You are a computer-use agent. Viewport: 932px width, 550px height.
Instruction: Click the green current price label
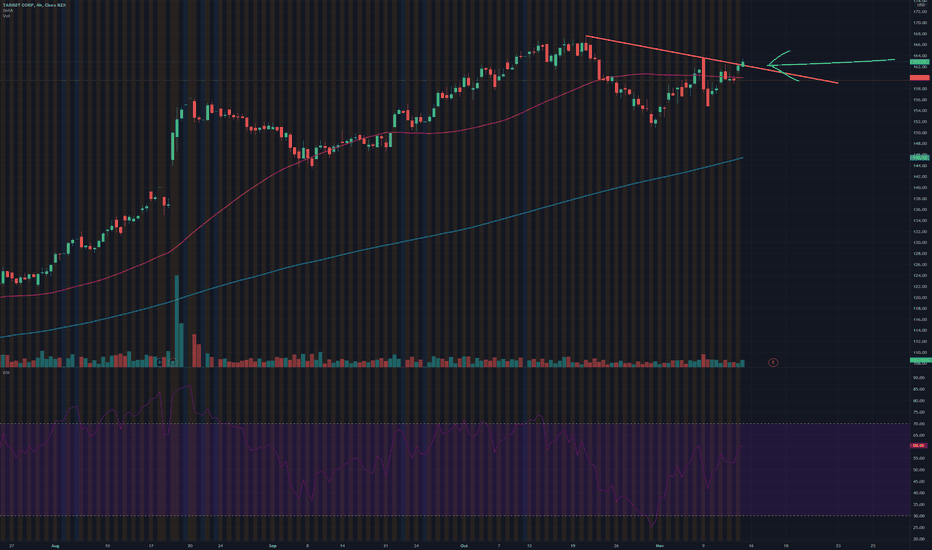pyautogui.click(x=920, y=62)
